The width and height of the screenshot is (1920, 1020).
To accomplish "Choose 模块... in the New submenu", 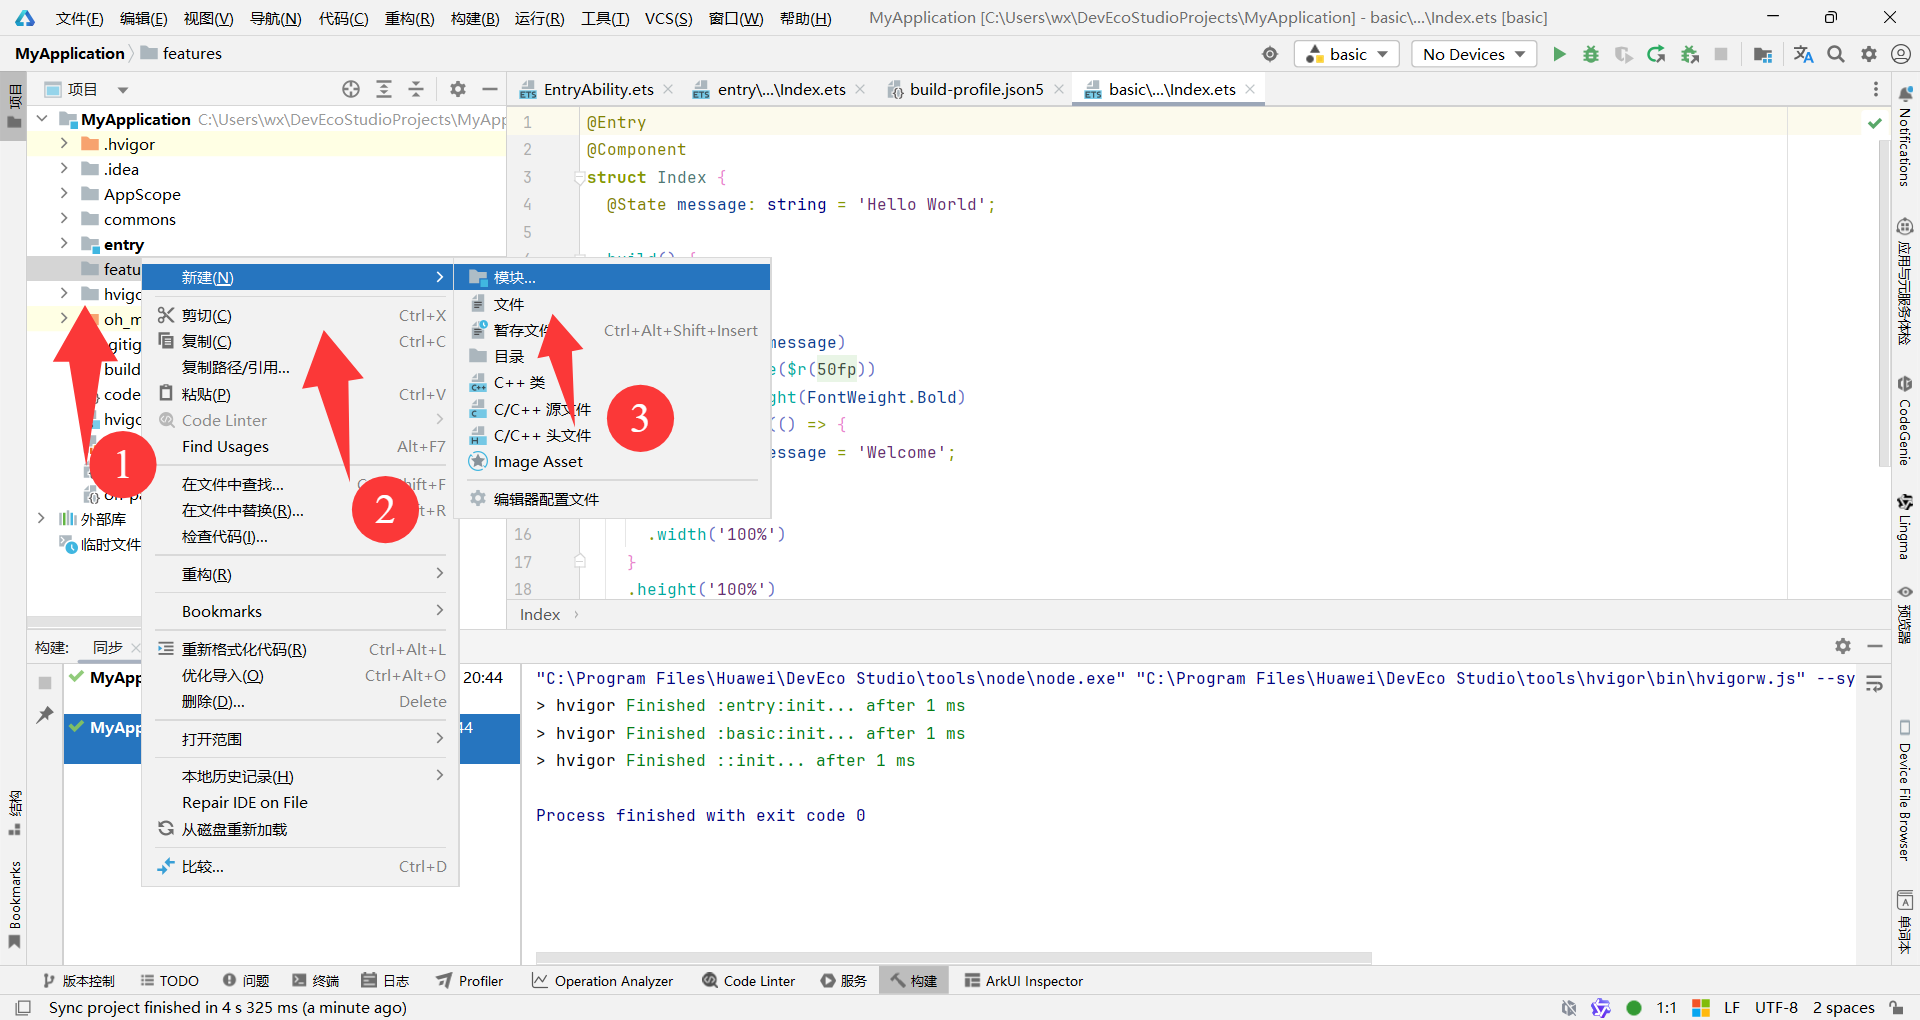I will point(612,277).
